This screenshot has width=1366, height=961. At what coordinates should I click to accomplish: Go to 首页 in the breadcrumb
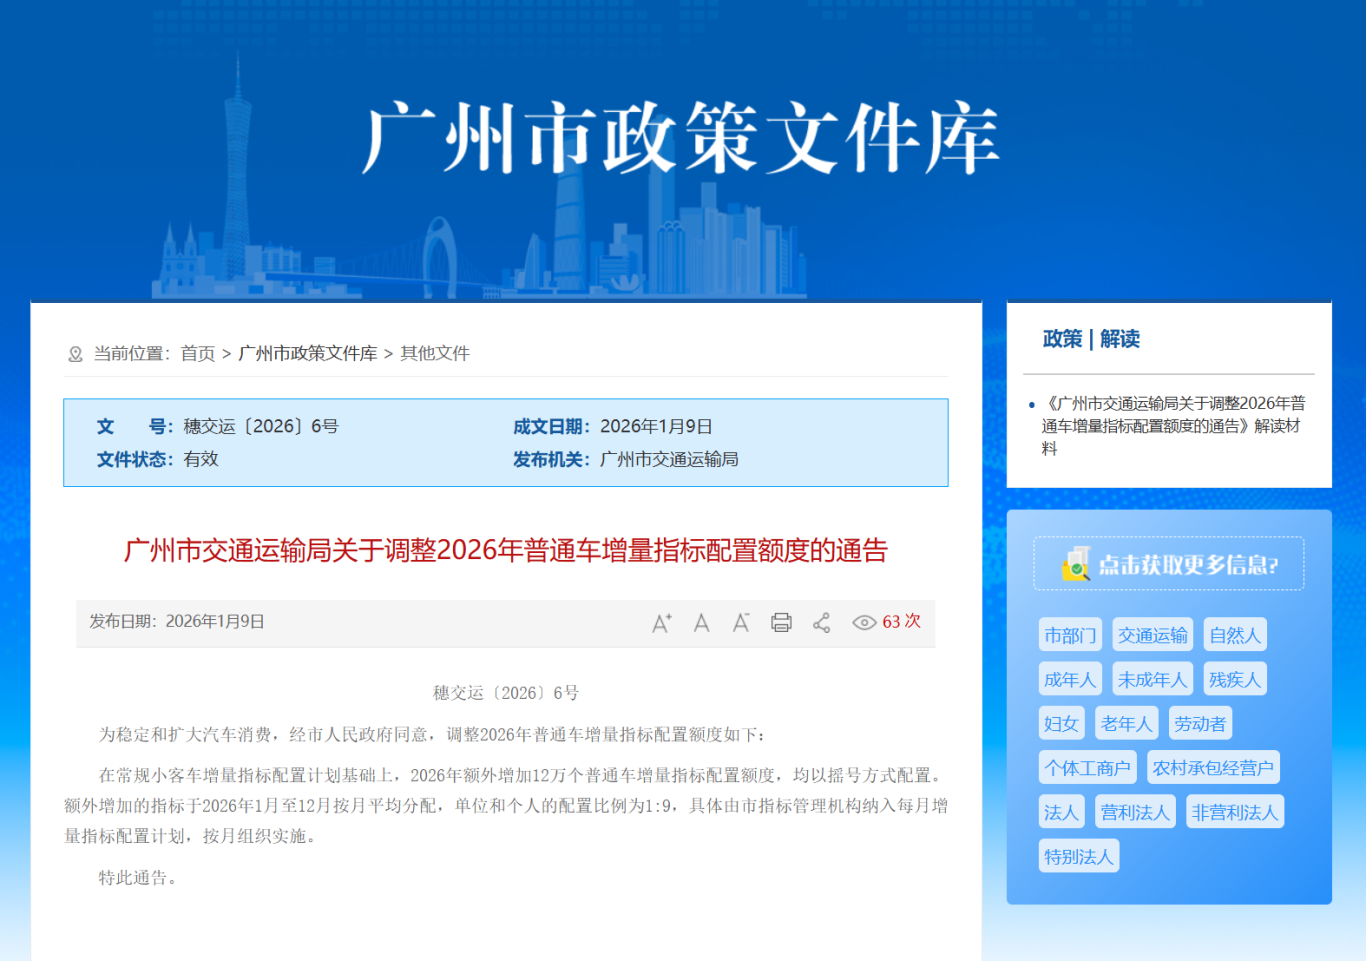coord(197,354)
